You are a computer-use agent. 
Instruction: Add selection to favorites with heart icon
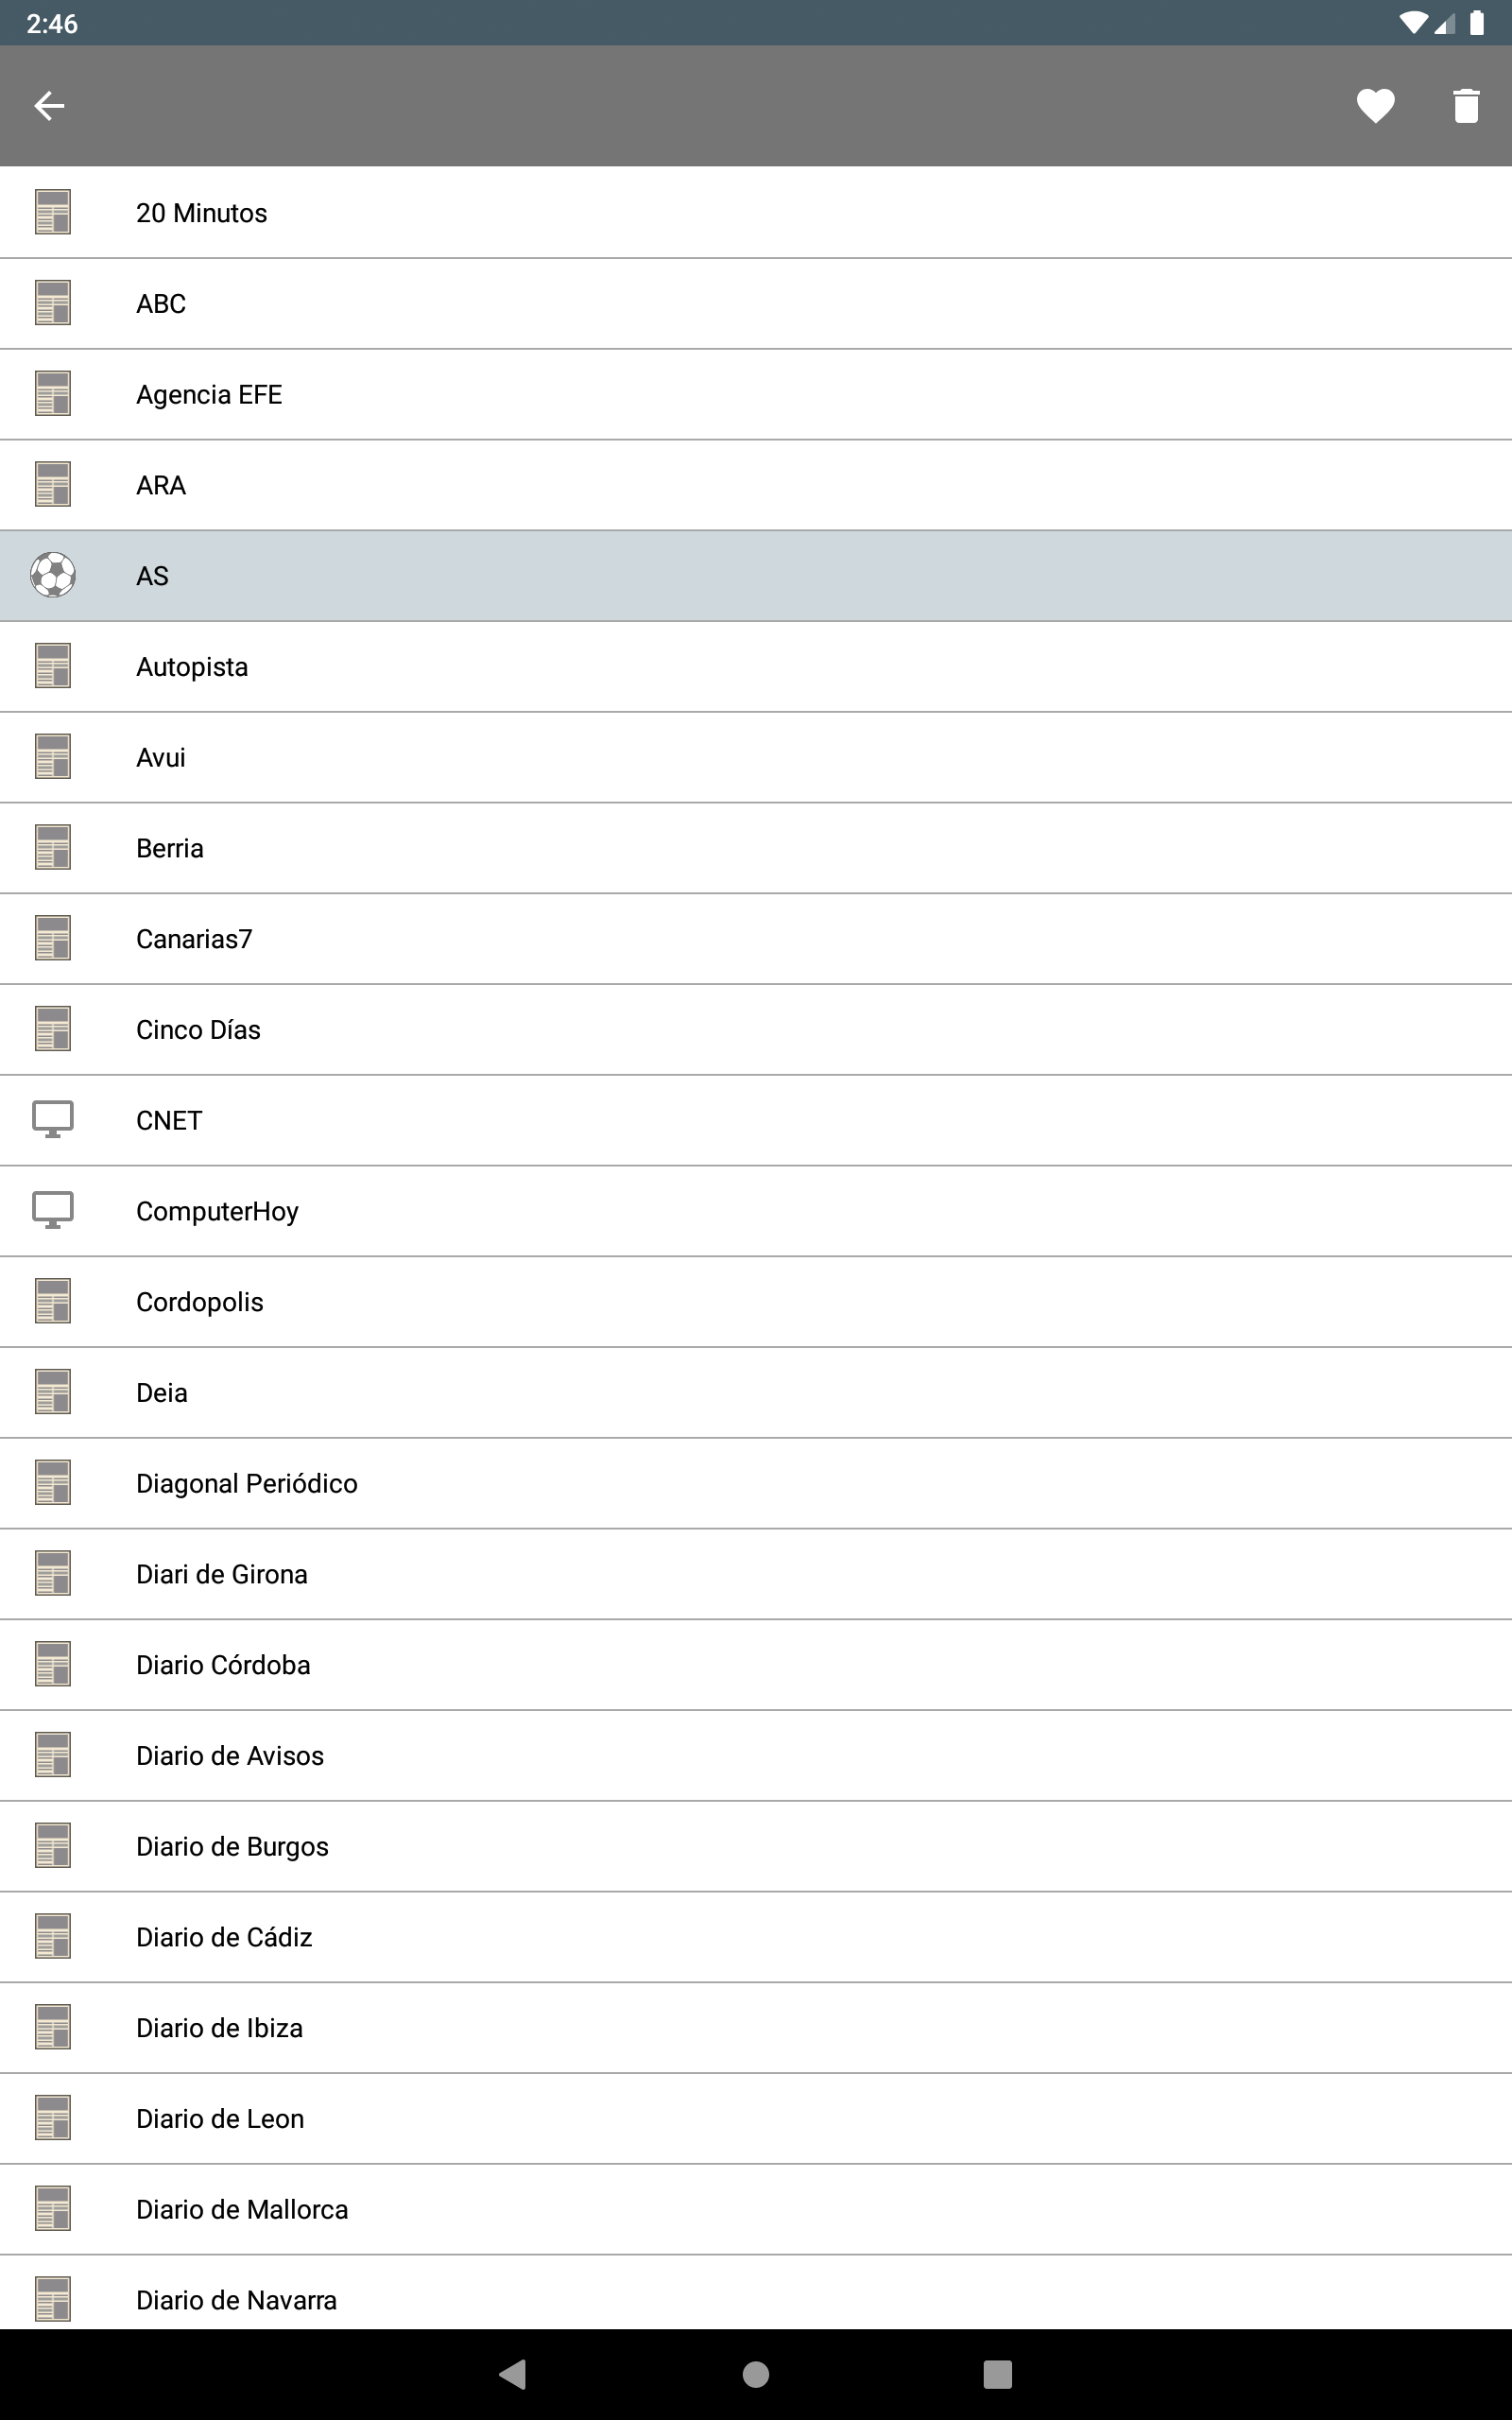click(1375, 106)
